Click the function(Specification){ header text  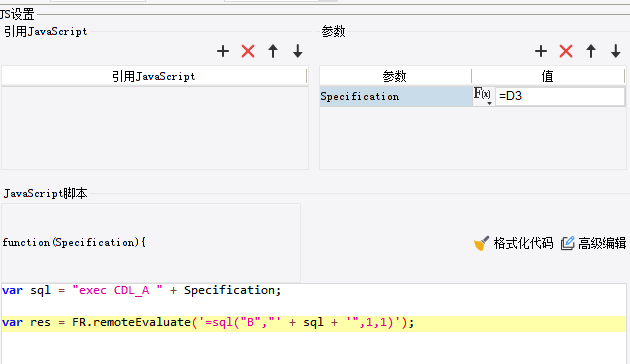tap(74, 242)
